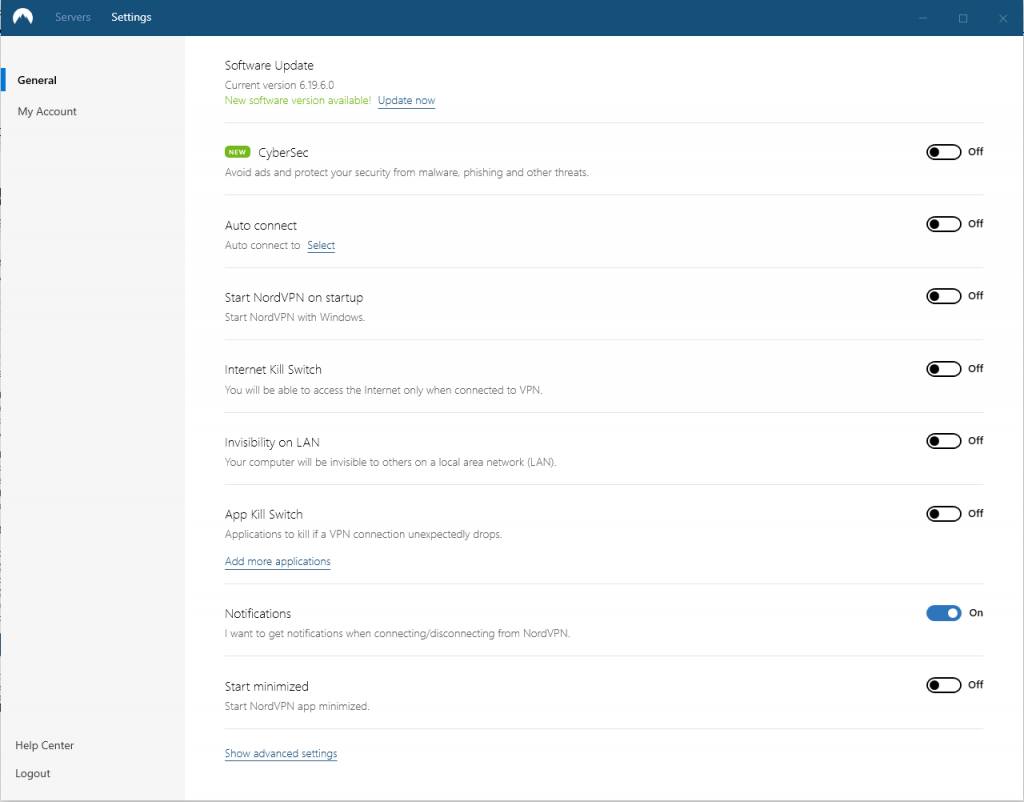Image resolution: width=1024 pixels, height=802 pixels.
Task: Click 'Start NordVPN with Windows.' description
Action: (295, 317)
